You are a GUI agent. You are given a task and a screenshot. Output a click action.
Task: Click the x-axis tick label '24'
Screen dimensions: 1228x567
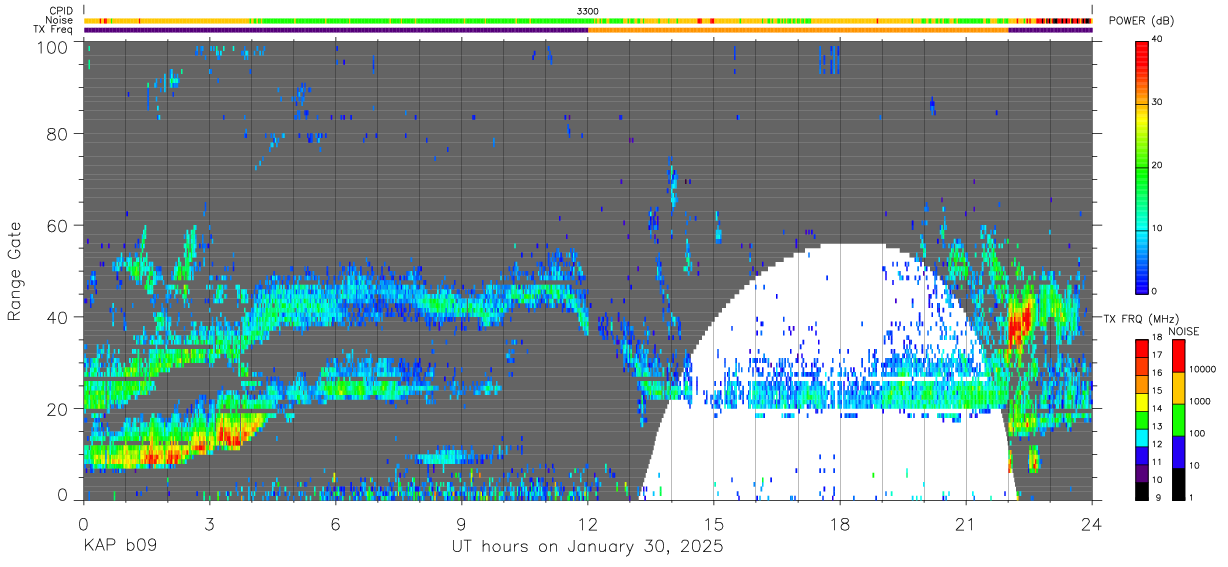1091,523
